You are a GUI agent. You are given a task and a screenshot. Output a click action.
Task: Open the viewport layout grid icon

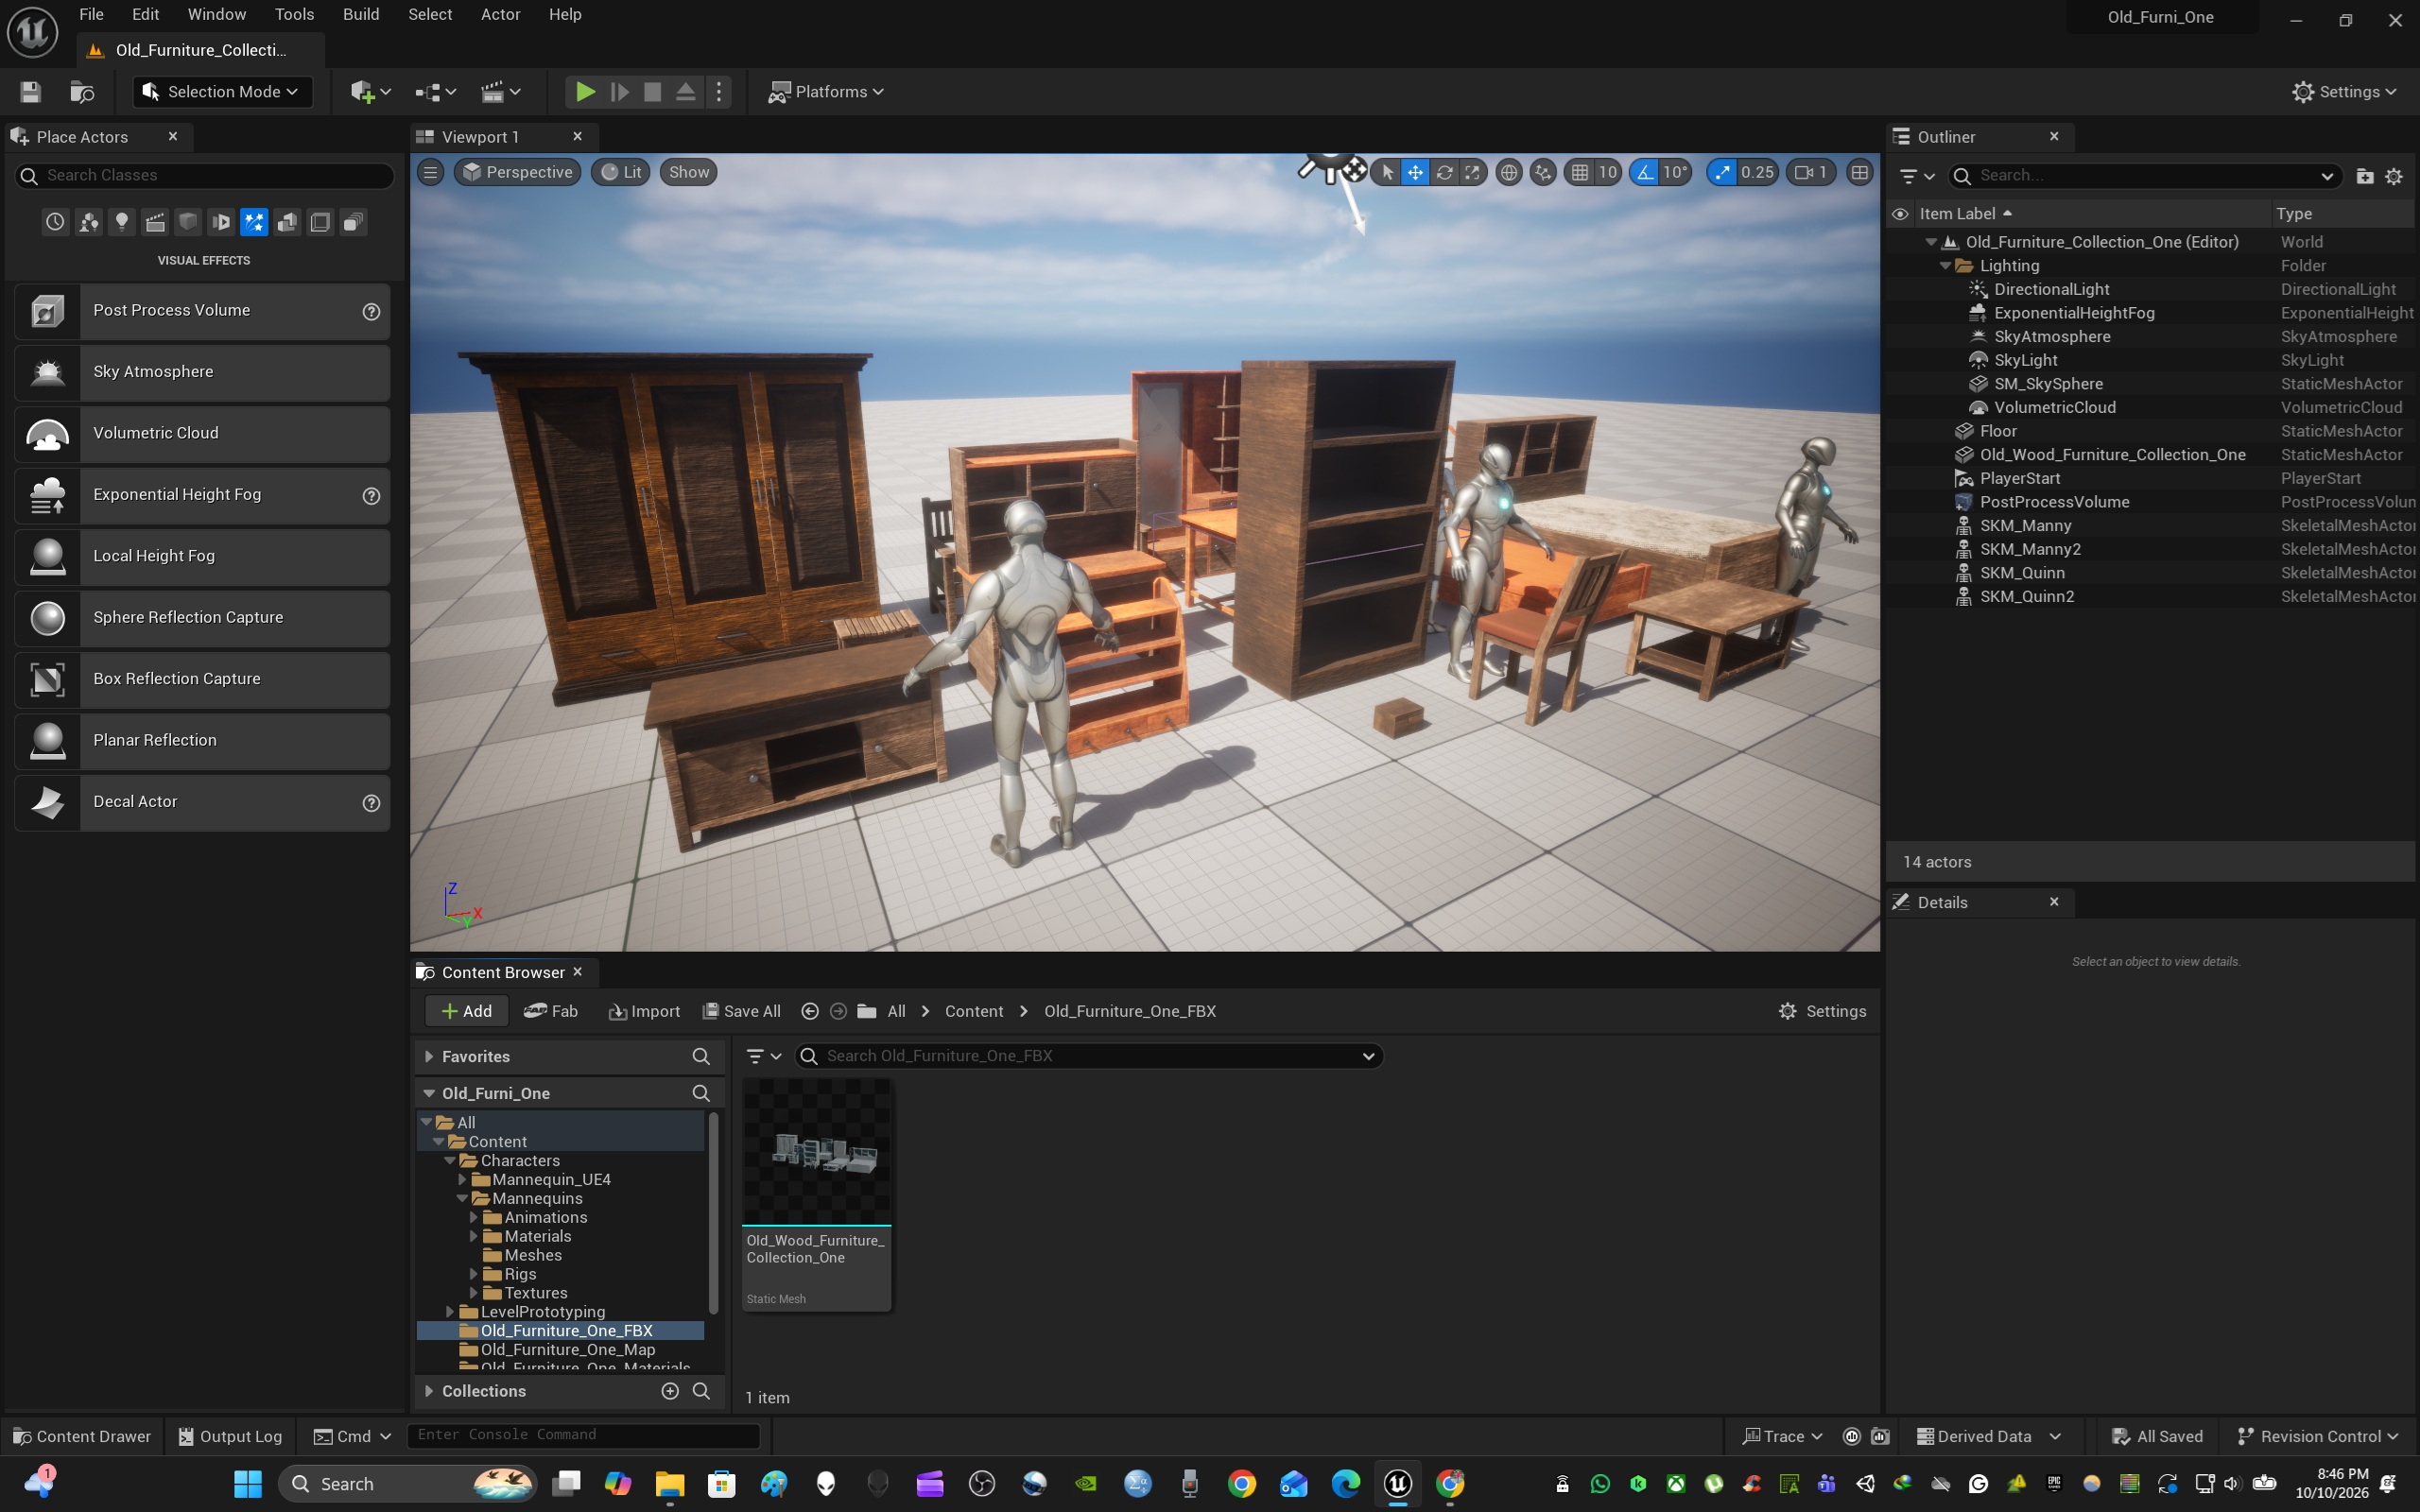(1859, 172)
